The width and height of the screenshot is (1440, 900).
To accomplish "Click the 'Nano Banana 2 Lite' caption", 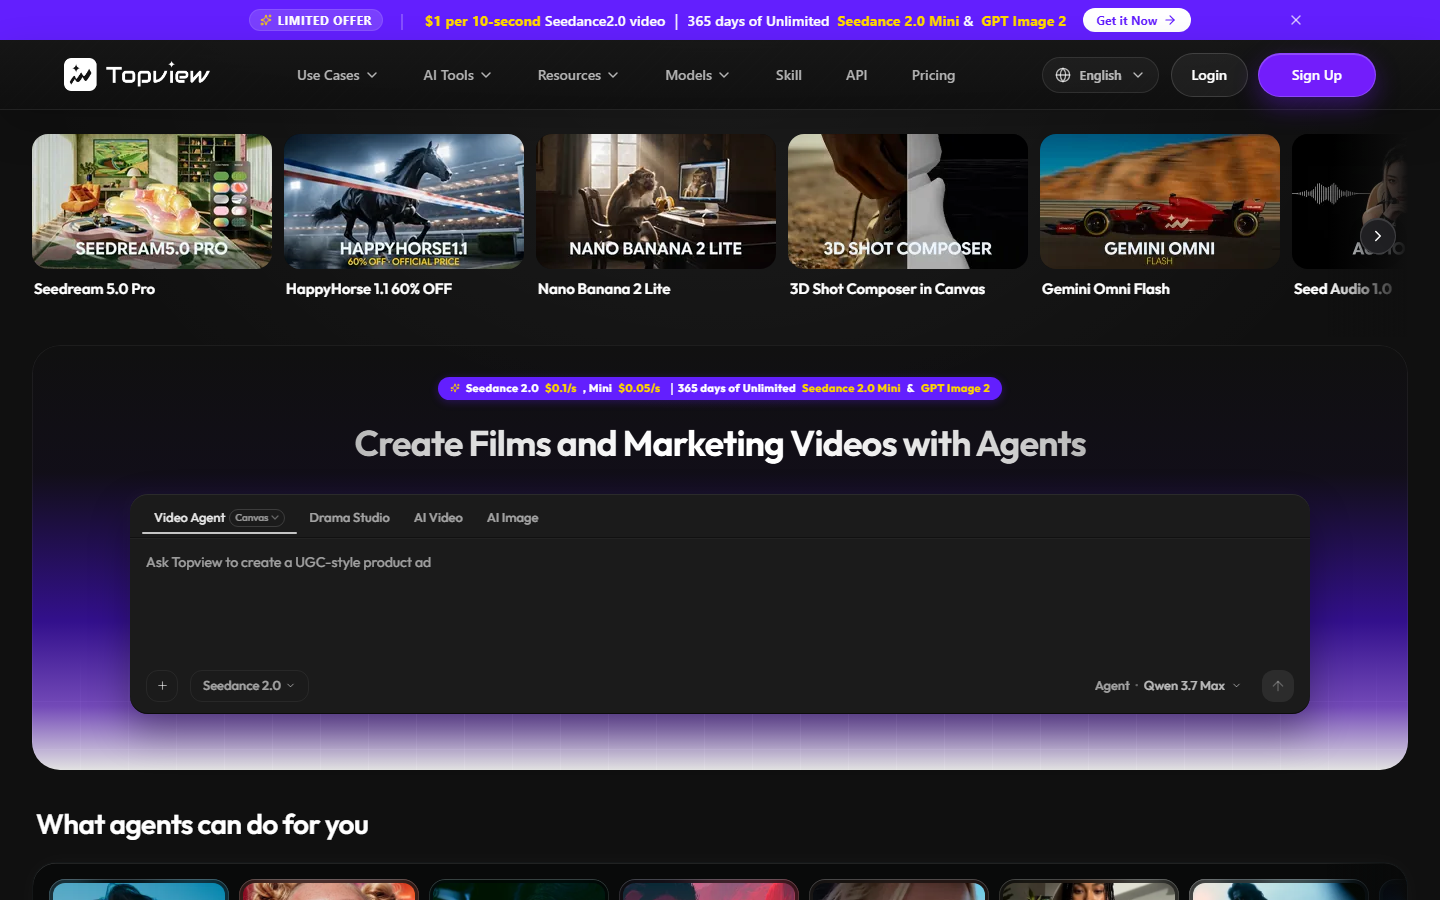I will (x=604, y=289).
